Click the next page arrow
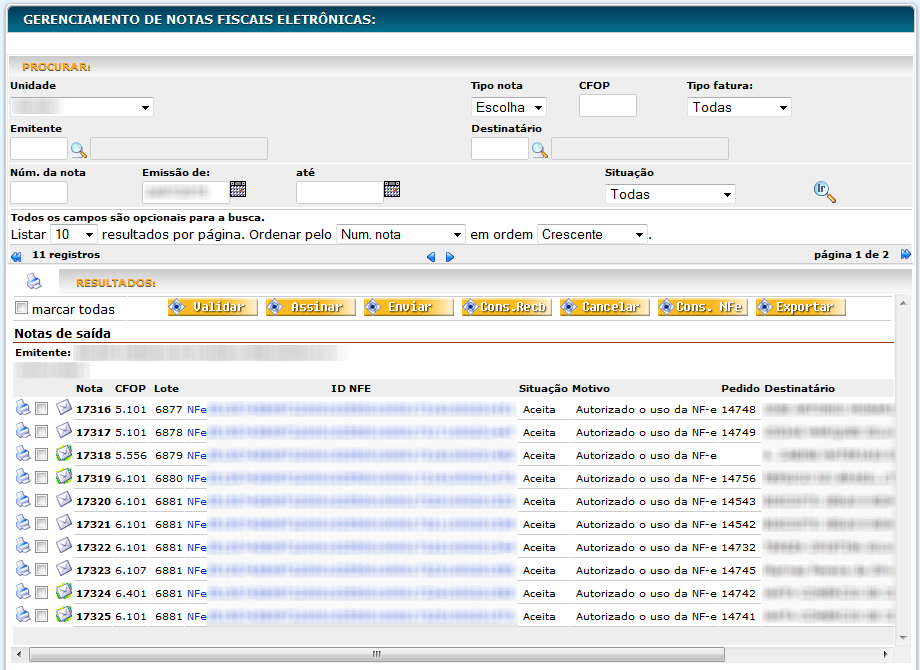This screenshot has height=670, width=920. tap(450, 257)
